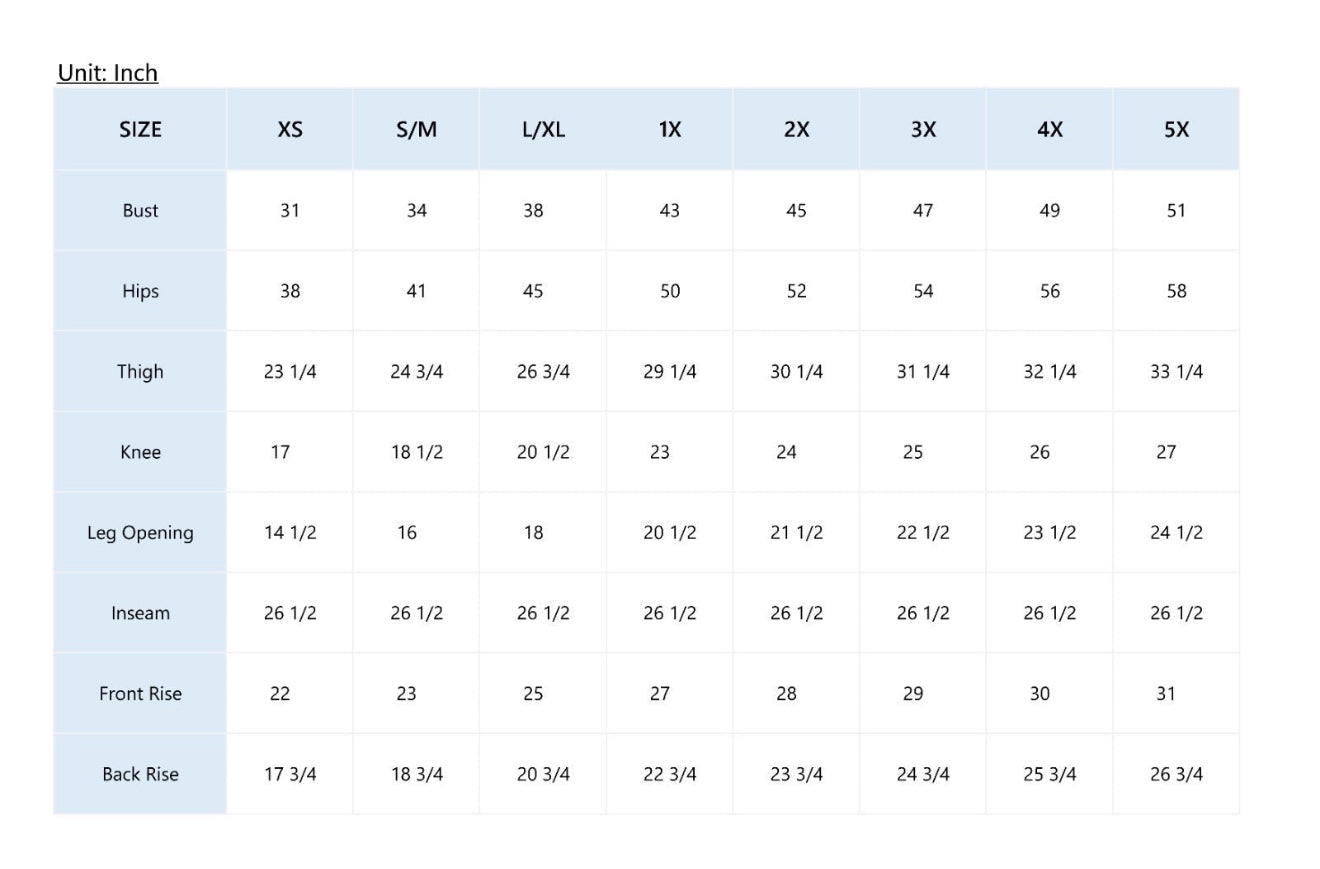Click the Thigh value 24 3/4

coord(416,371)
